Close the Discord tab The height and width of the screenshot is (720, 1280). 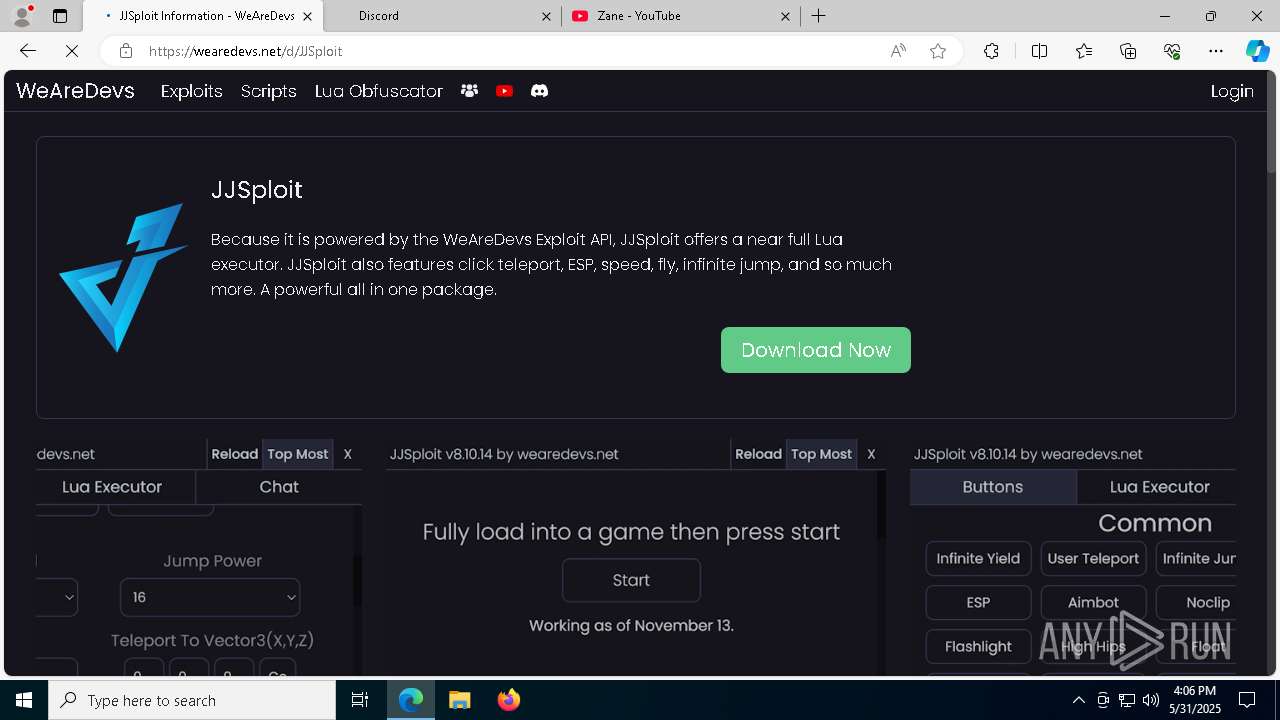coord(546,16)
